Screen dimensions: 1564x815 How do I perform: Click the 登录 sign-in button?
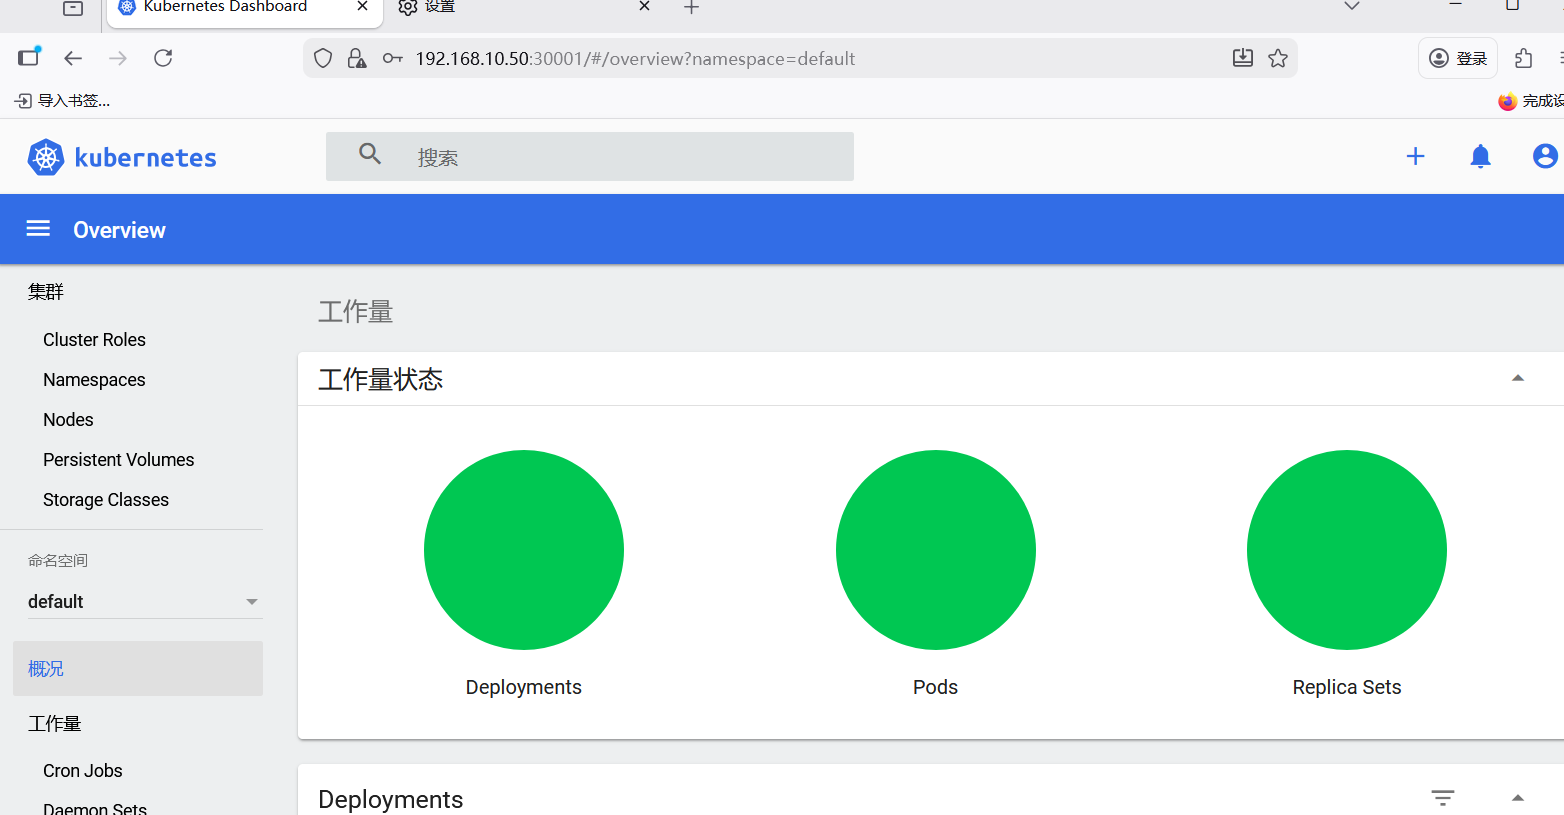click(1458, 58)
